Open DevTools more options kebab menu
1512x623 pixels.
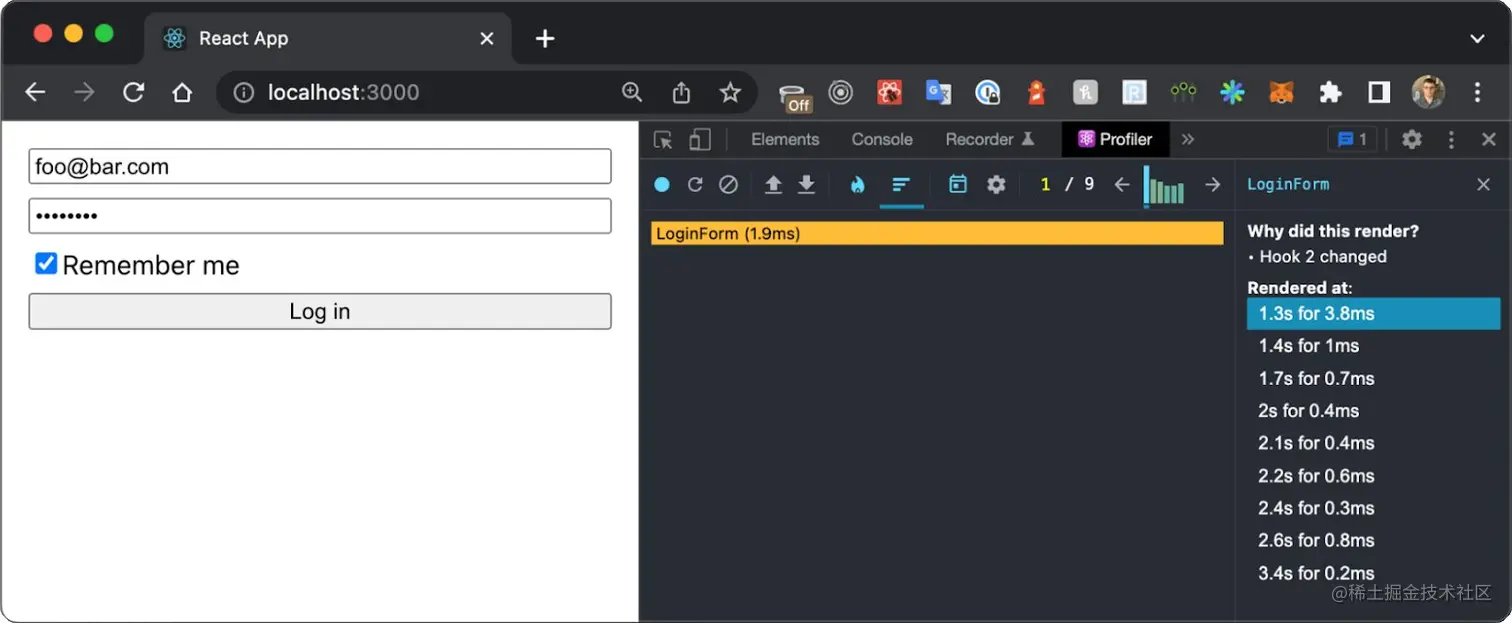tap(1451, 140)
